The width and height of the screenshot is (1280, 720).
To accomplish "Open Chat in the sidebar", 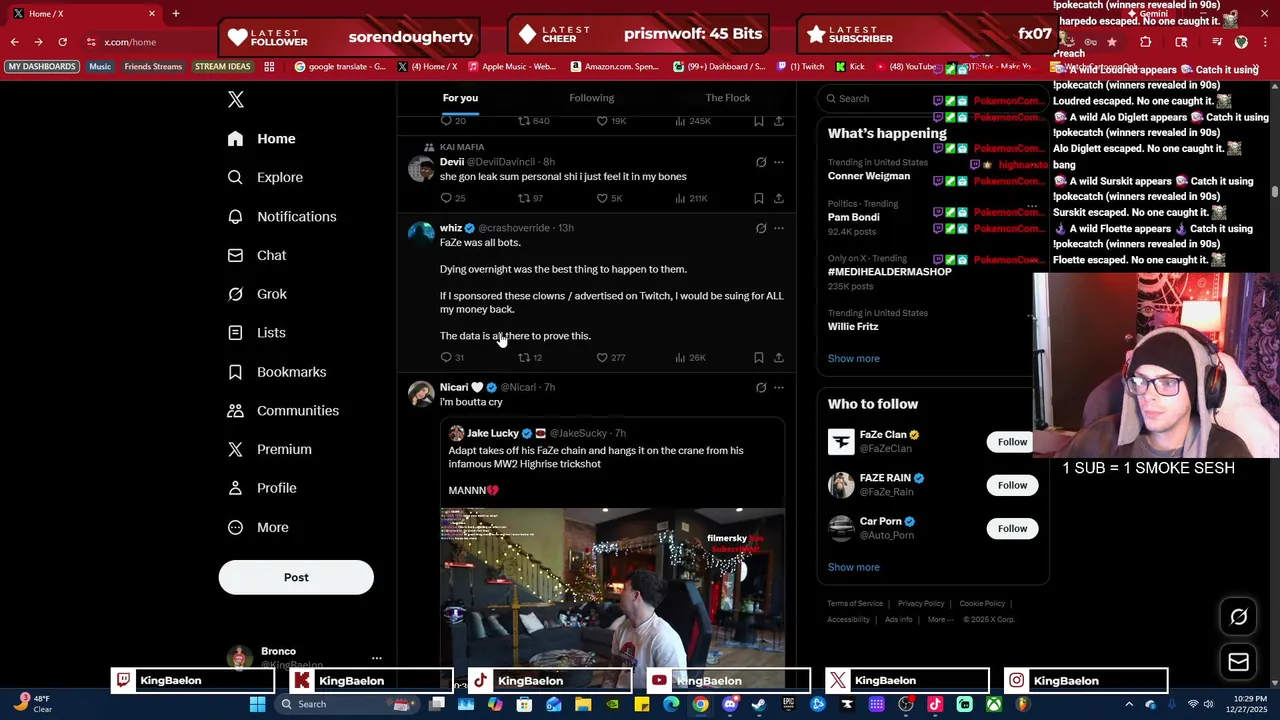I will [x=257, y=255].
